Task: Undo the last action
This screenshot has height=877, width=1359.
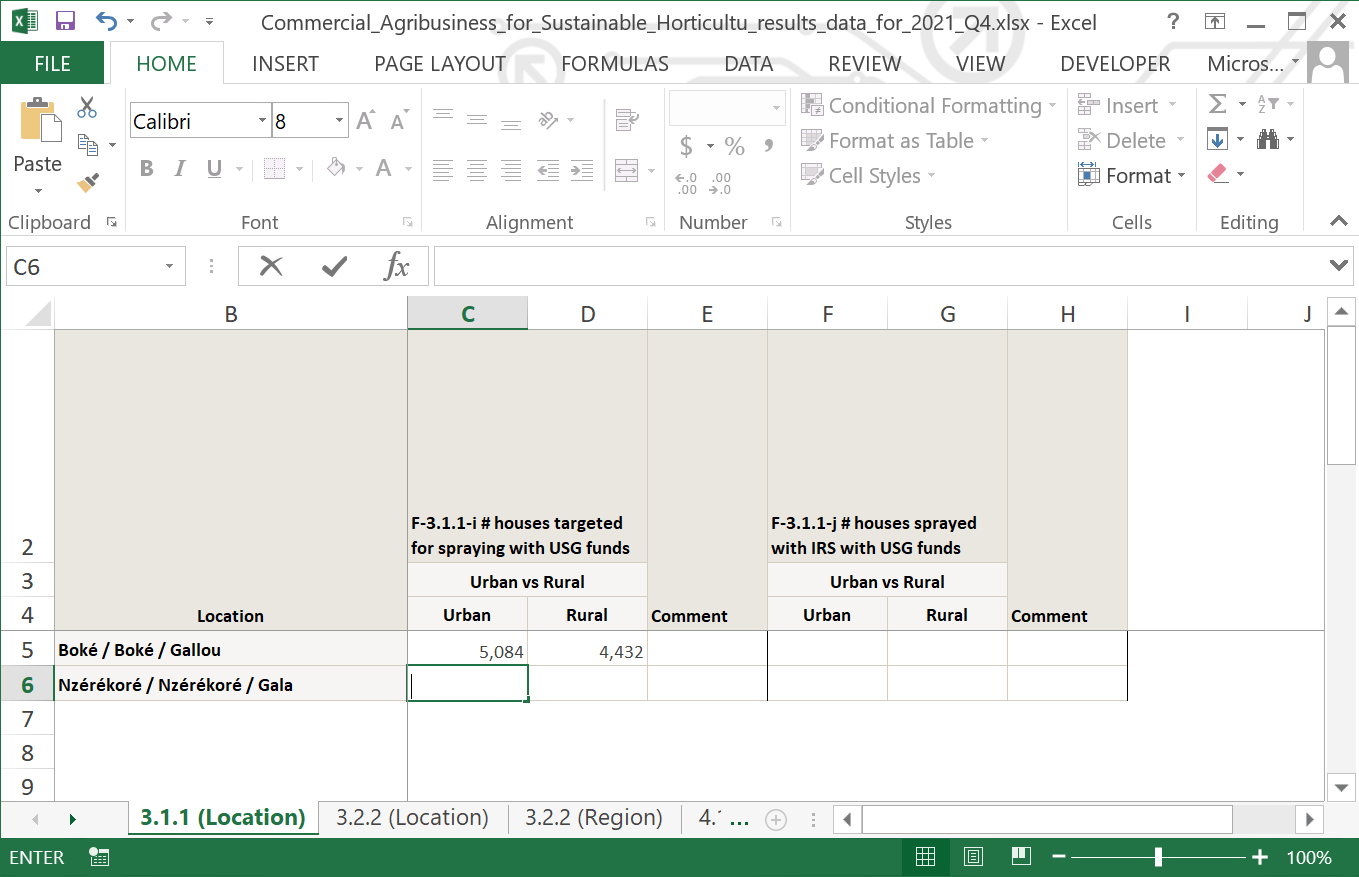Action: tap(106, 21)
